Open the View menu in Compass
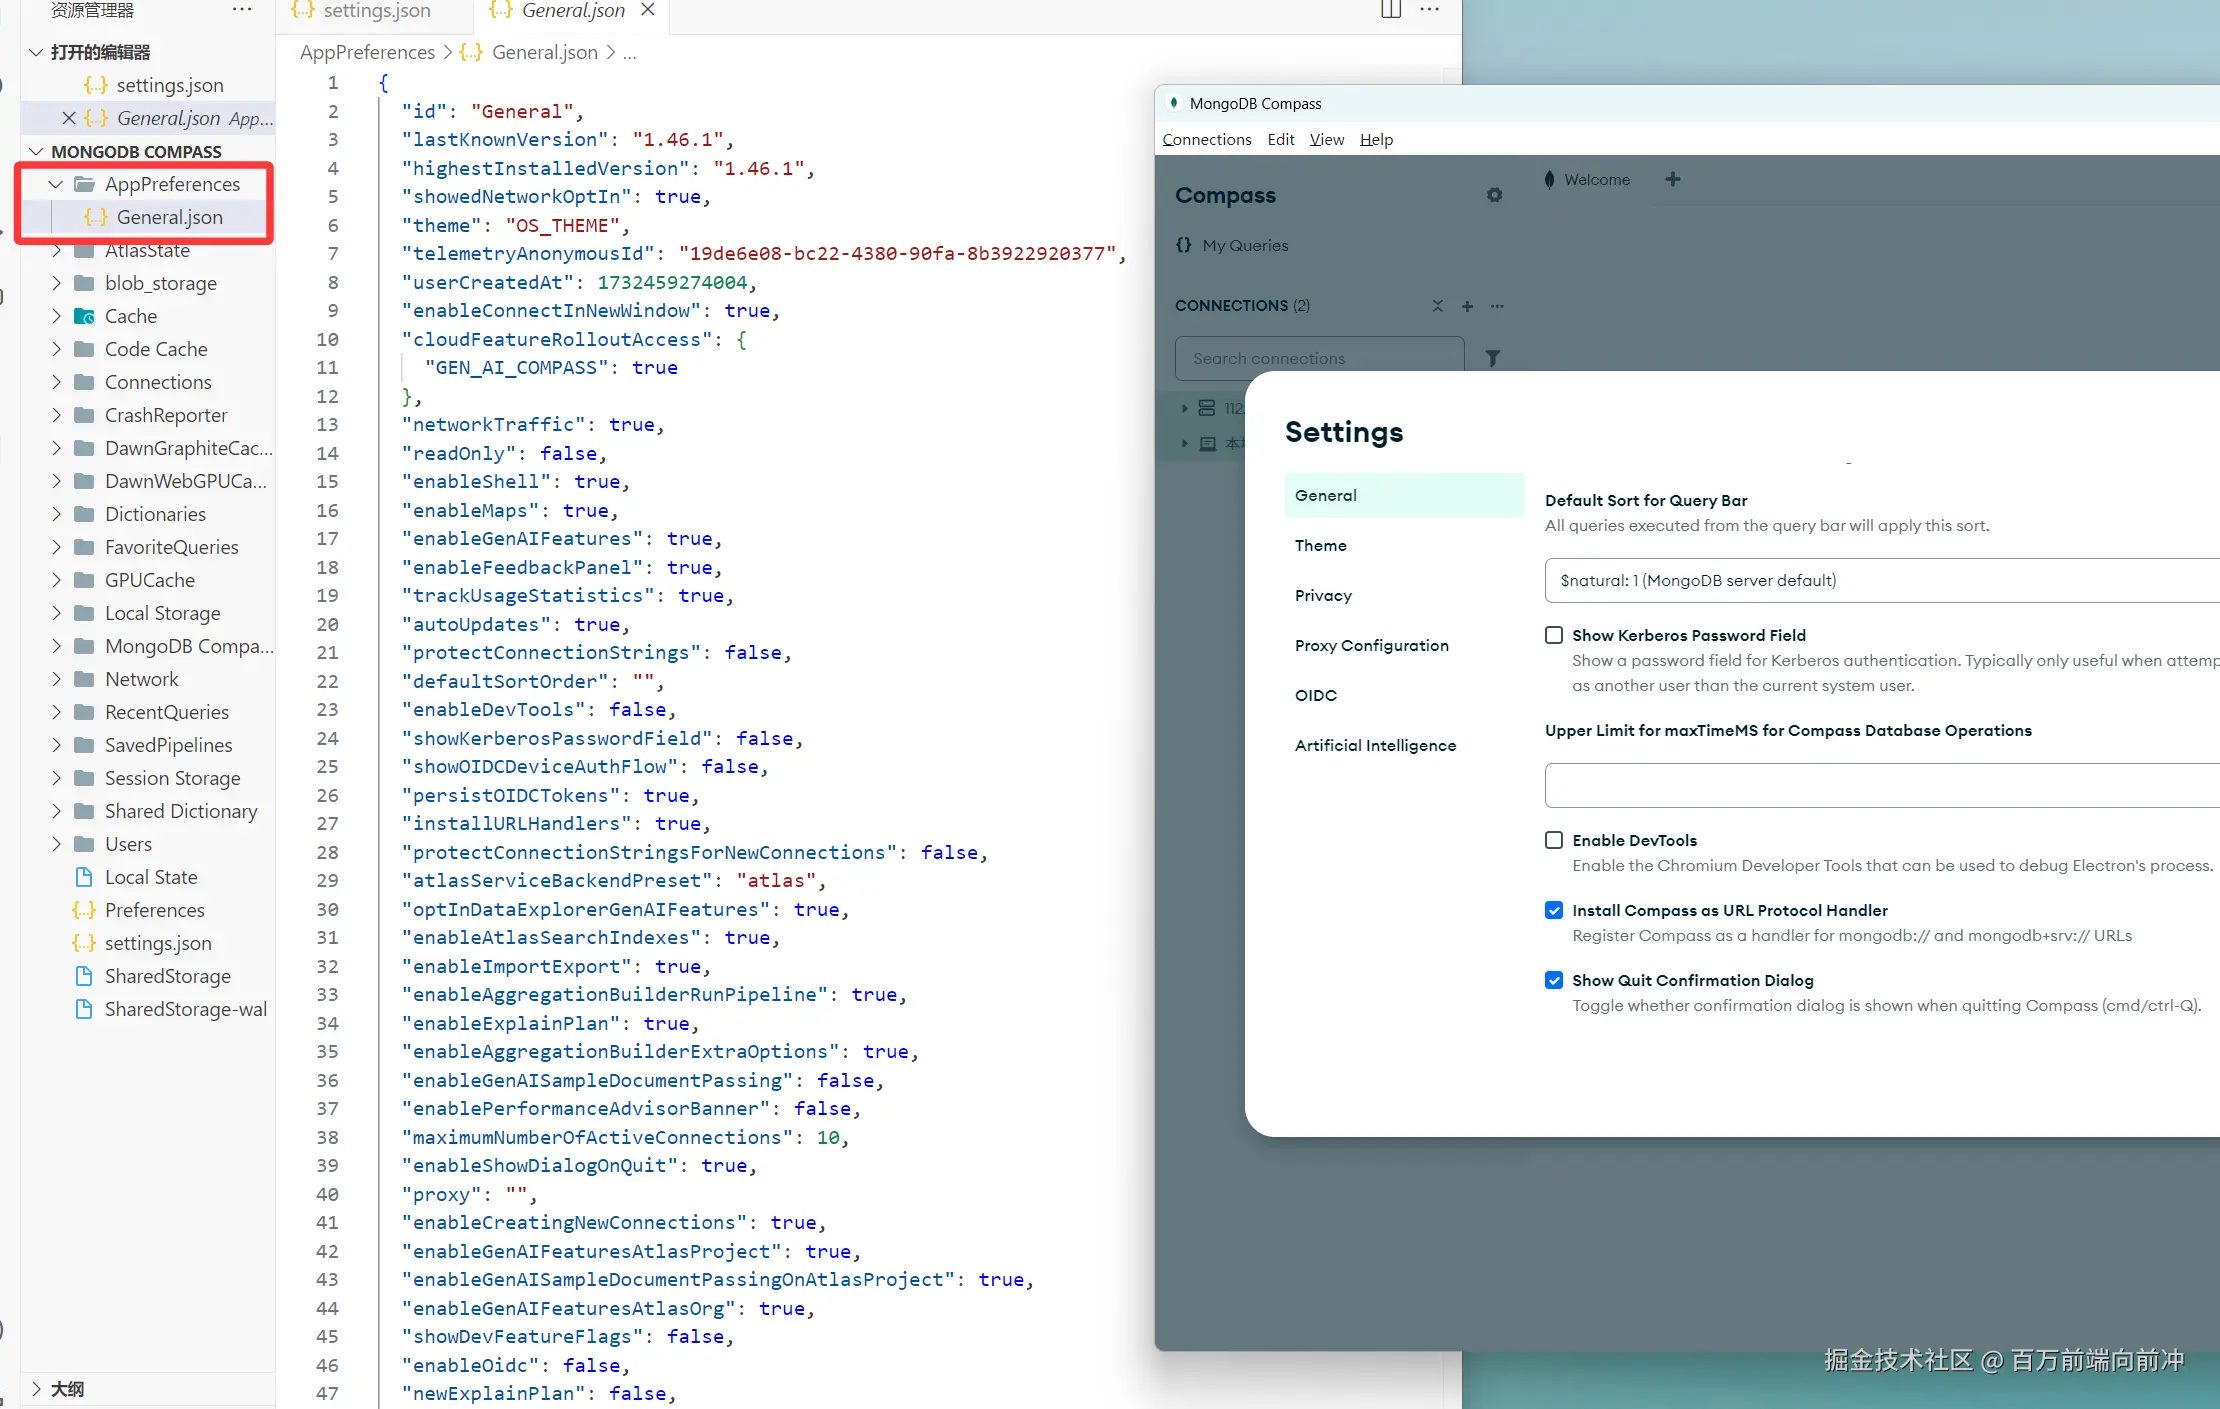 (x=1326, y=139)
